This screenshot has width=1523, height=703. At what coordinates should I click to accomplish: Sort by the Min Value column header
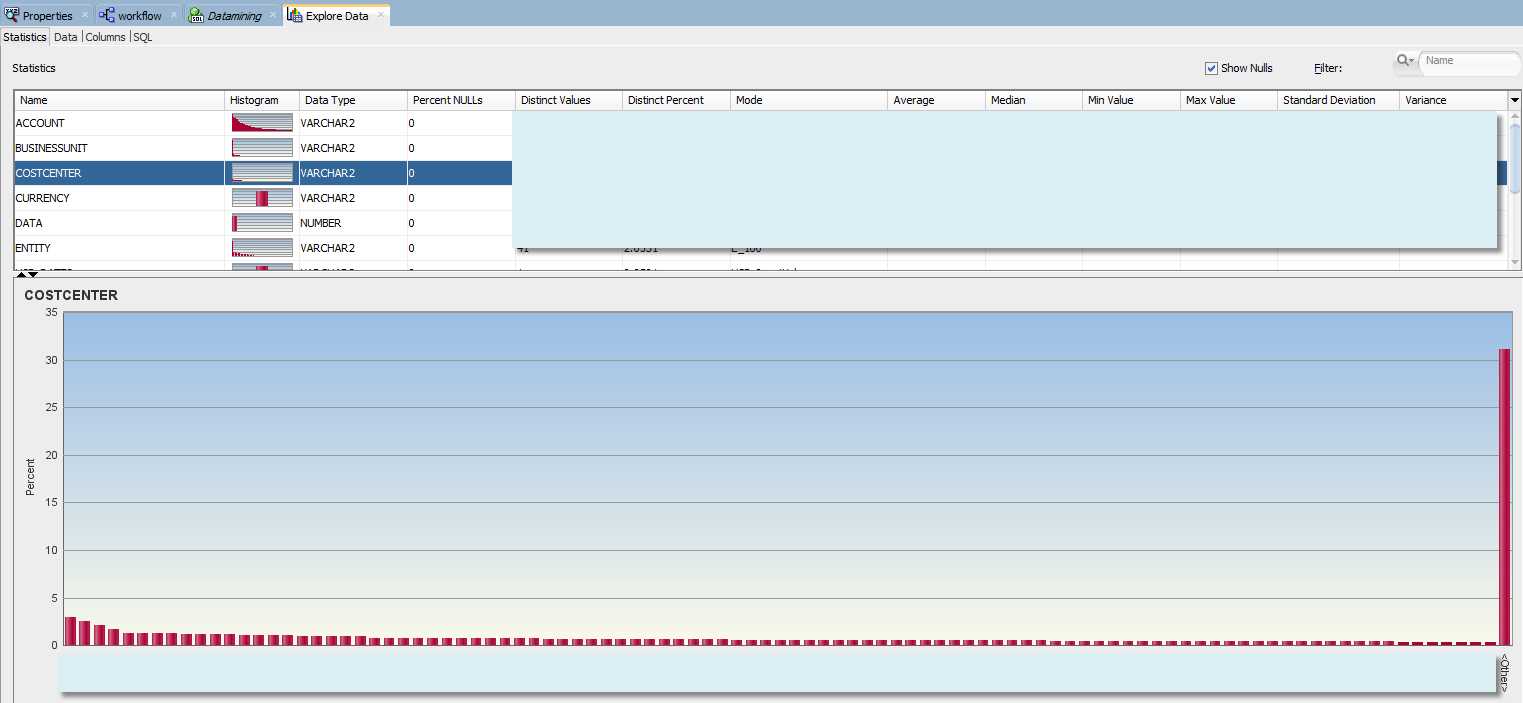click(1131, 100)
